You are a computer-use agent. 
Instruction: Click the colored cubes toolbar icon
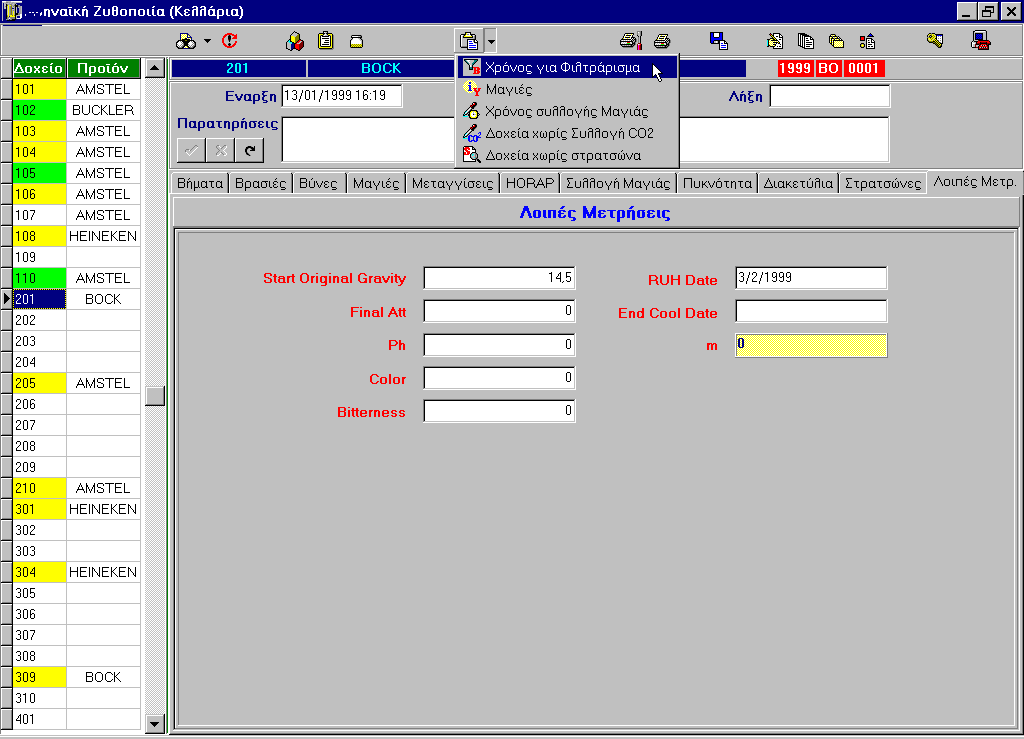click(x=295, y=41)
